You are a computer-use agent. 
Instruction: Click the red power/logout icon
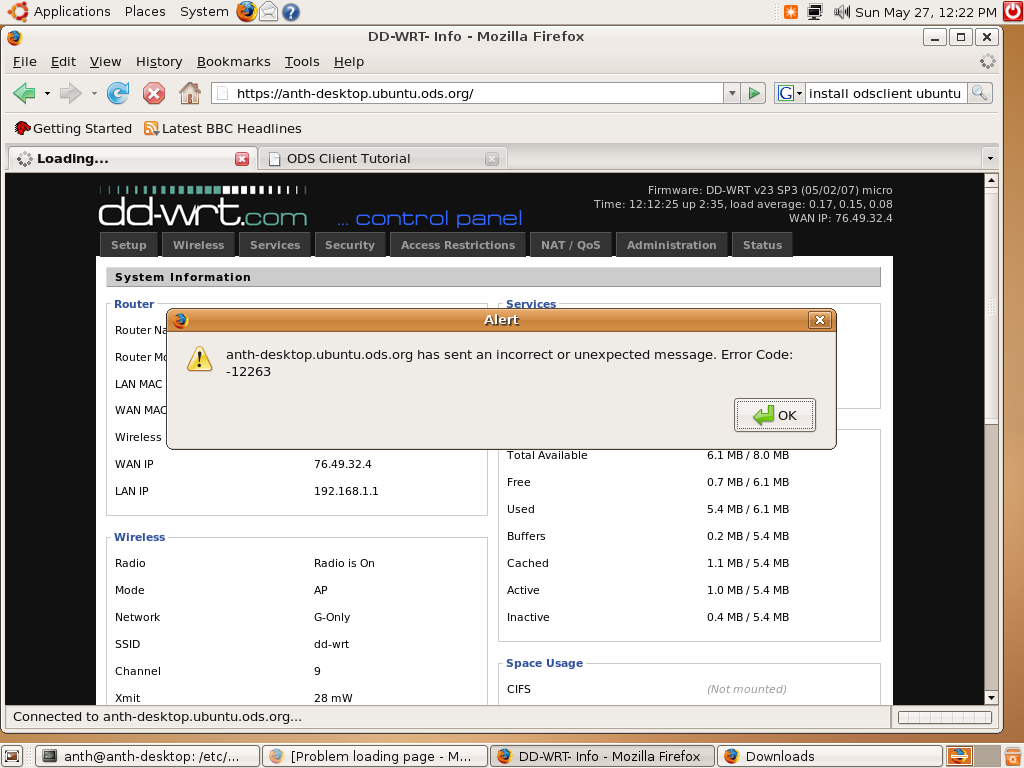click(1013, 12)
